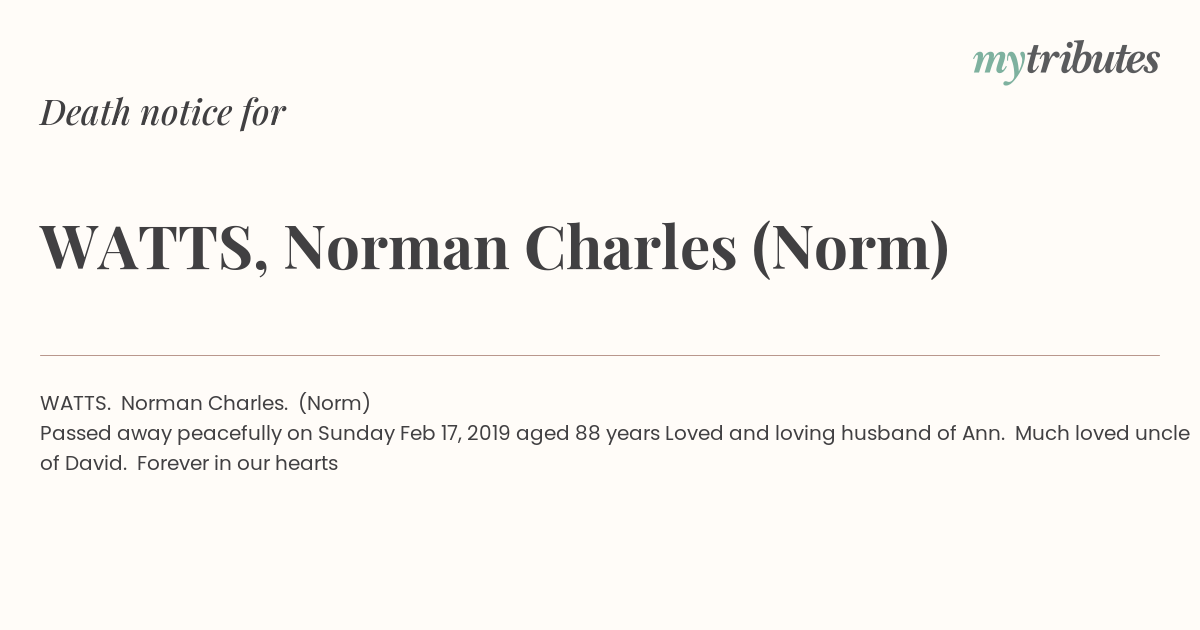Click the green "my" part of logo

pyautogui.click(x=998, y=62)
